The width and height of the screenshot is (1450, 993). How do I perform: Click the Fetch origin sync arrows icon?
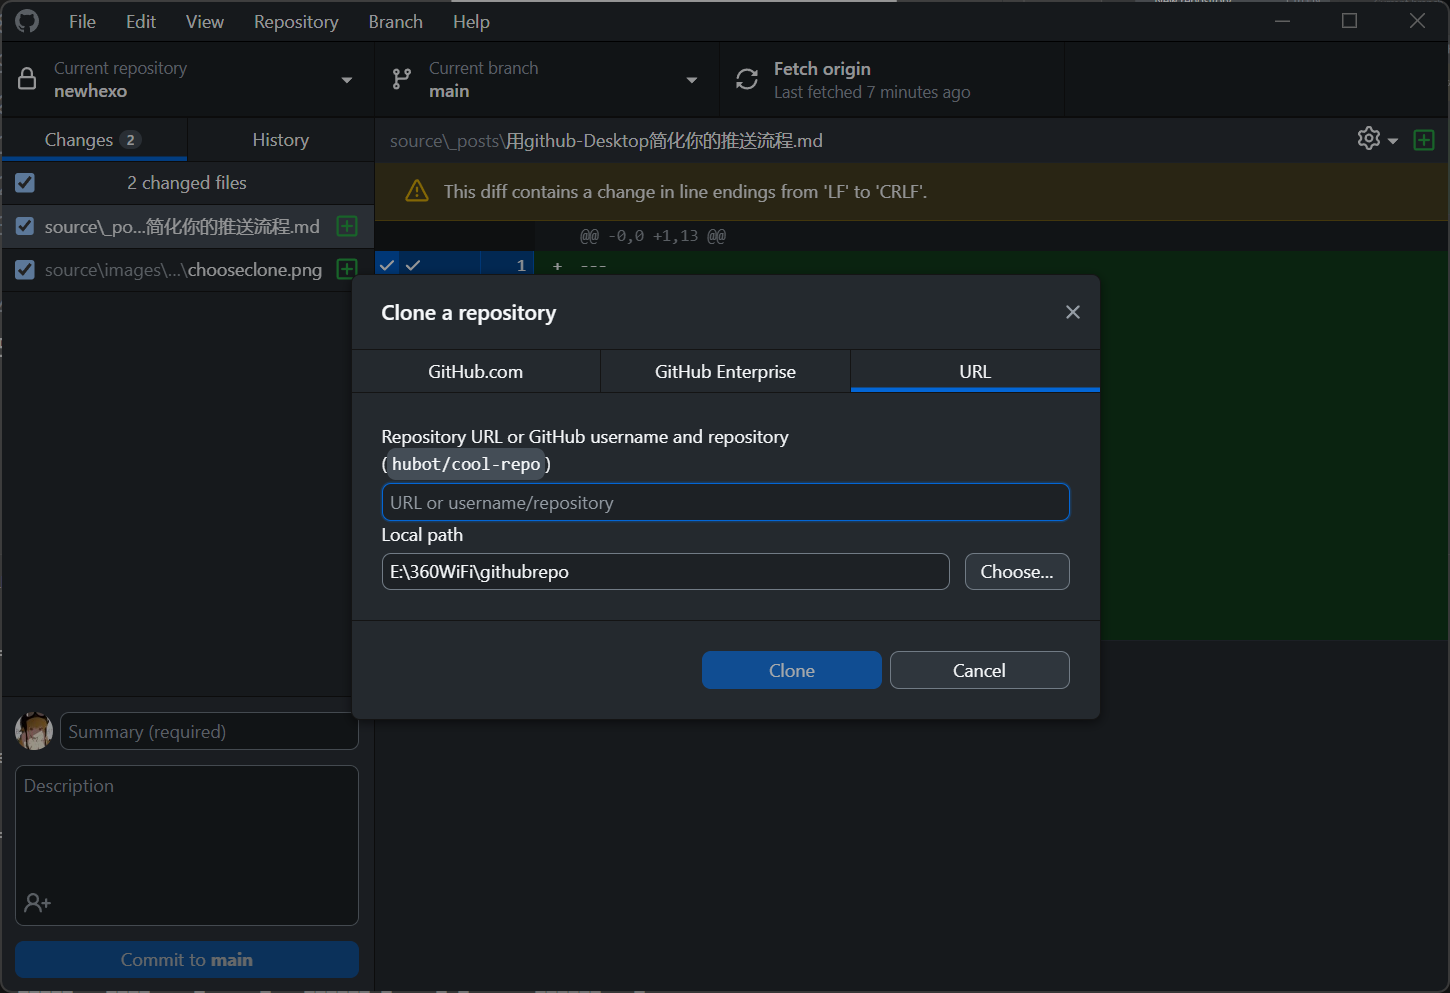pos(747,79)
